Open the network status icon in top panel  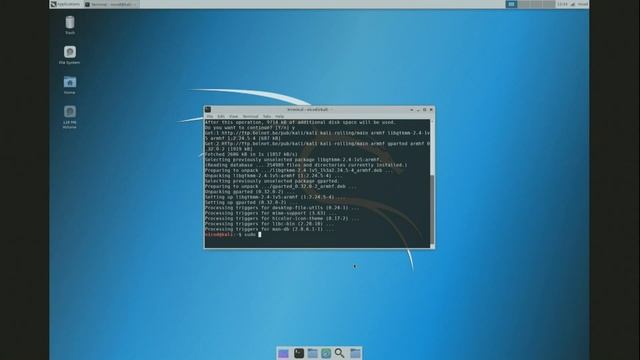pos(572,4)
